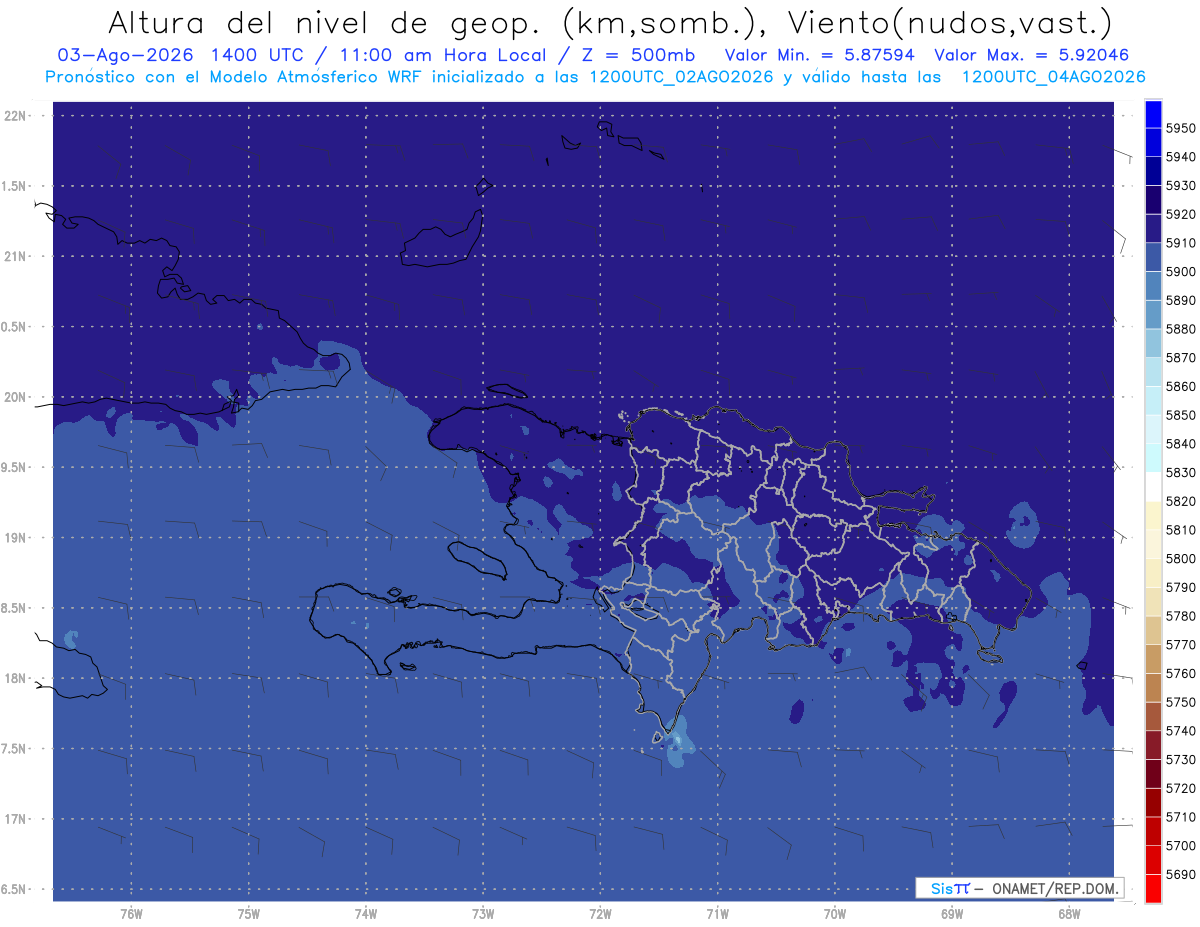Click the "5950" colorbar value

[x=1181, y=128]
